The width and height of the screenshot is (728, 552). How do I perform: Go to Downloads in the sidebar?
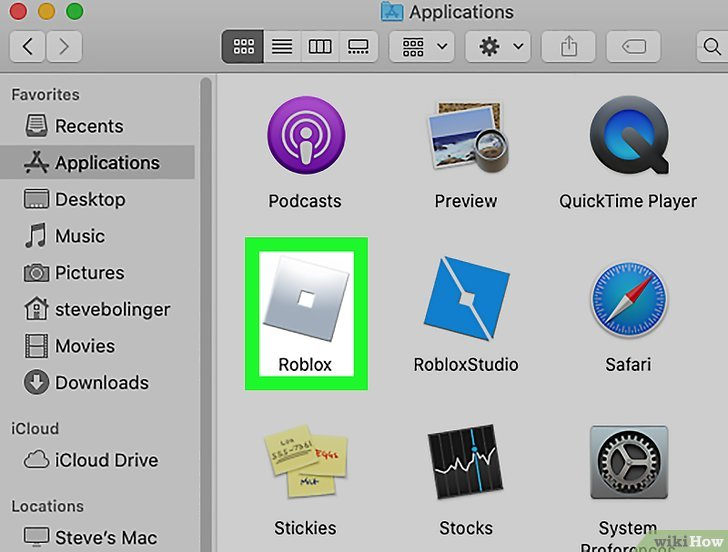click(x=101, y=382)
